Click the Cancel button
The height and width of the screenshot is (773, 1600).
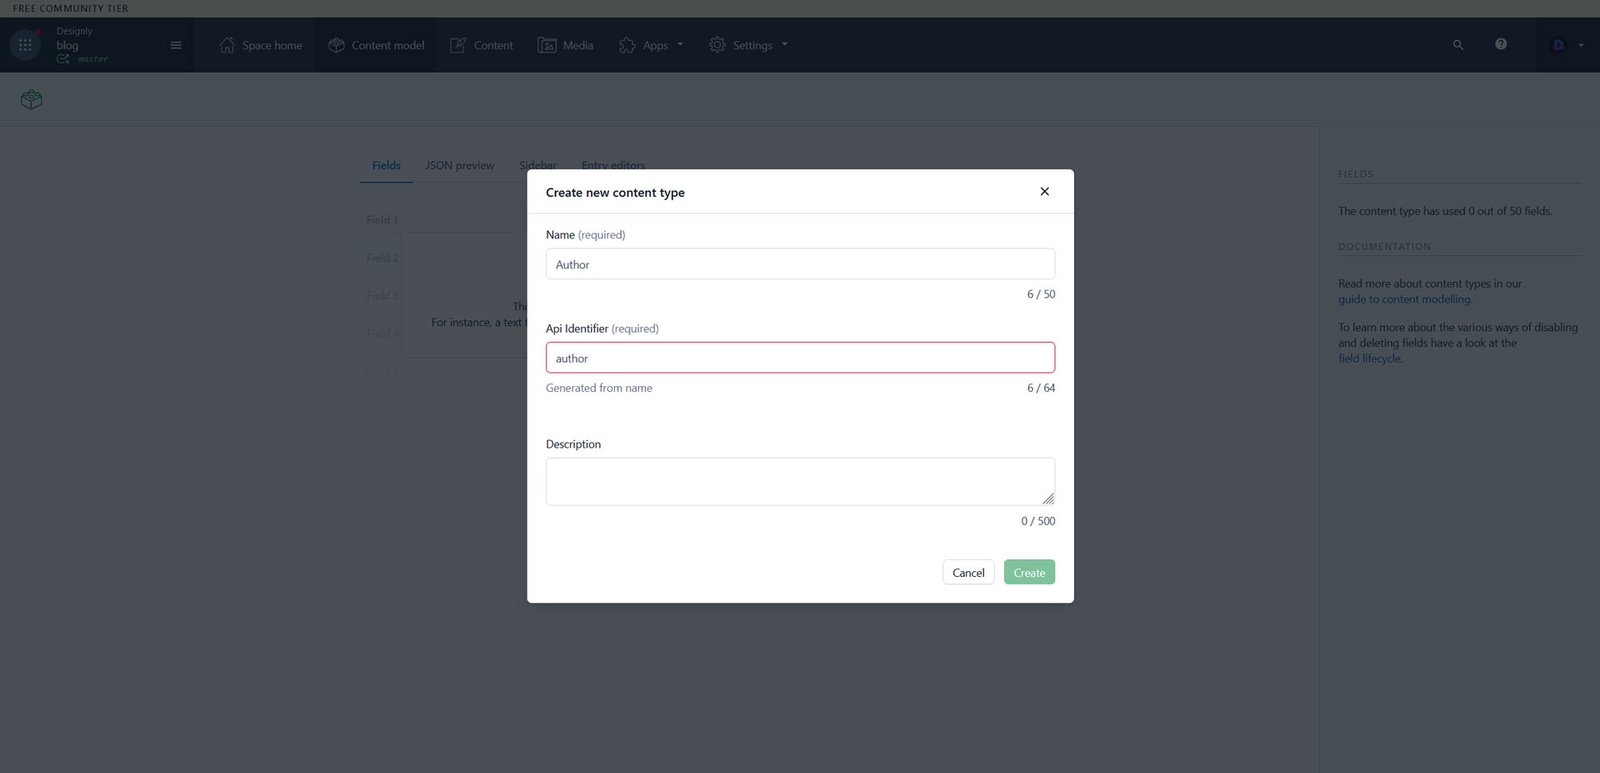[968, 572]
